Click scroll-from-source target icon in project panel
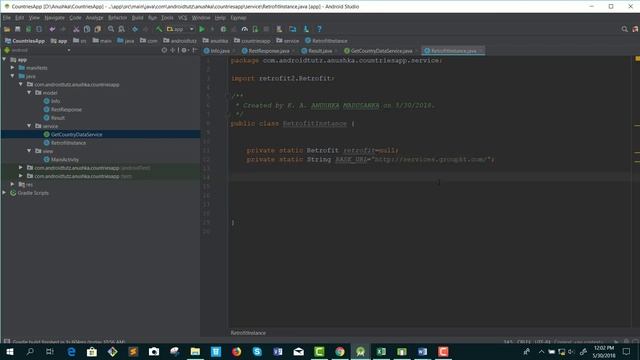Screen dimensions: 640x360 [164, 50]
